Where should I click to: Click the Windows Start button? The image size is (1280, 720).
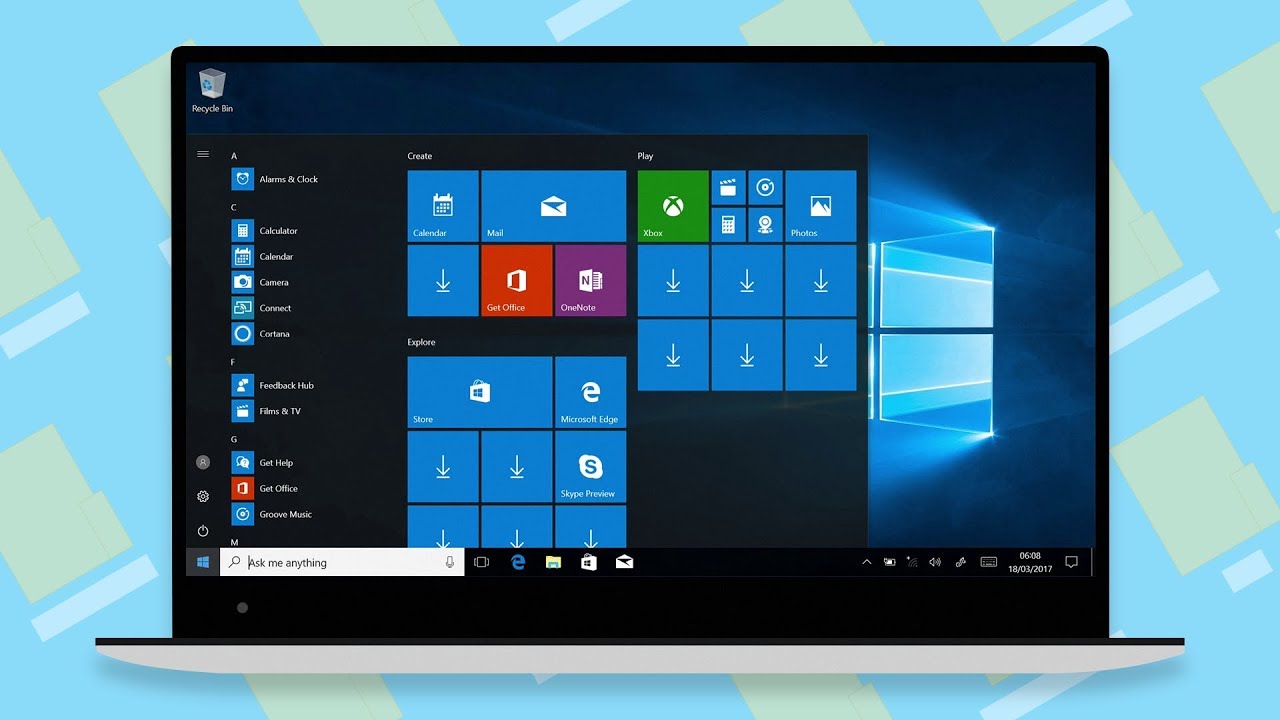point(203,562)
